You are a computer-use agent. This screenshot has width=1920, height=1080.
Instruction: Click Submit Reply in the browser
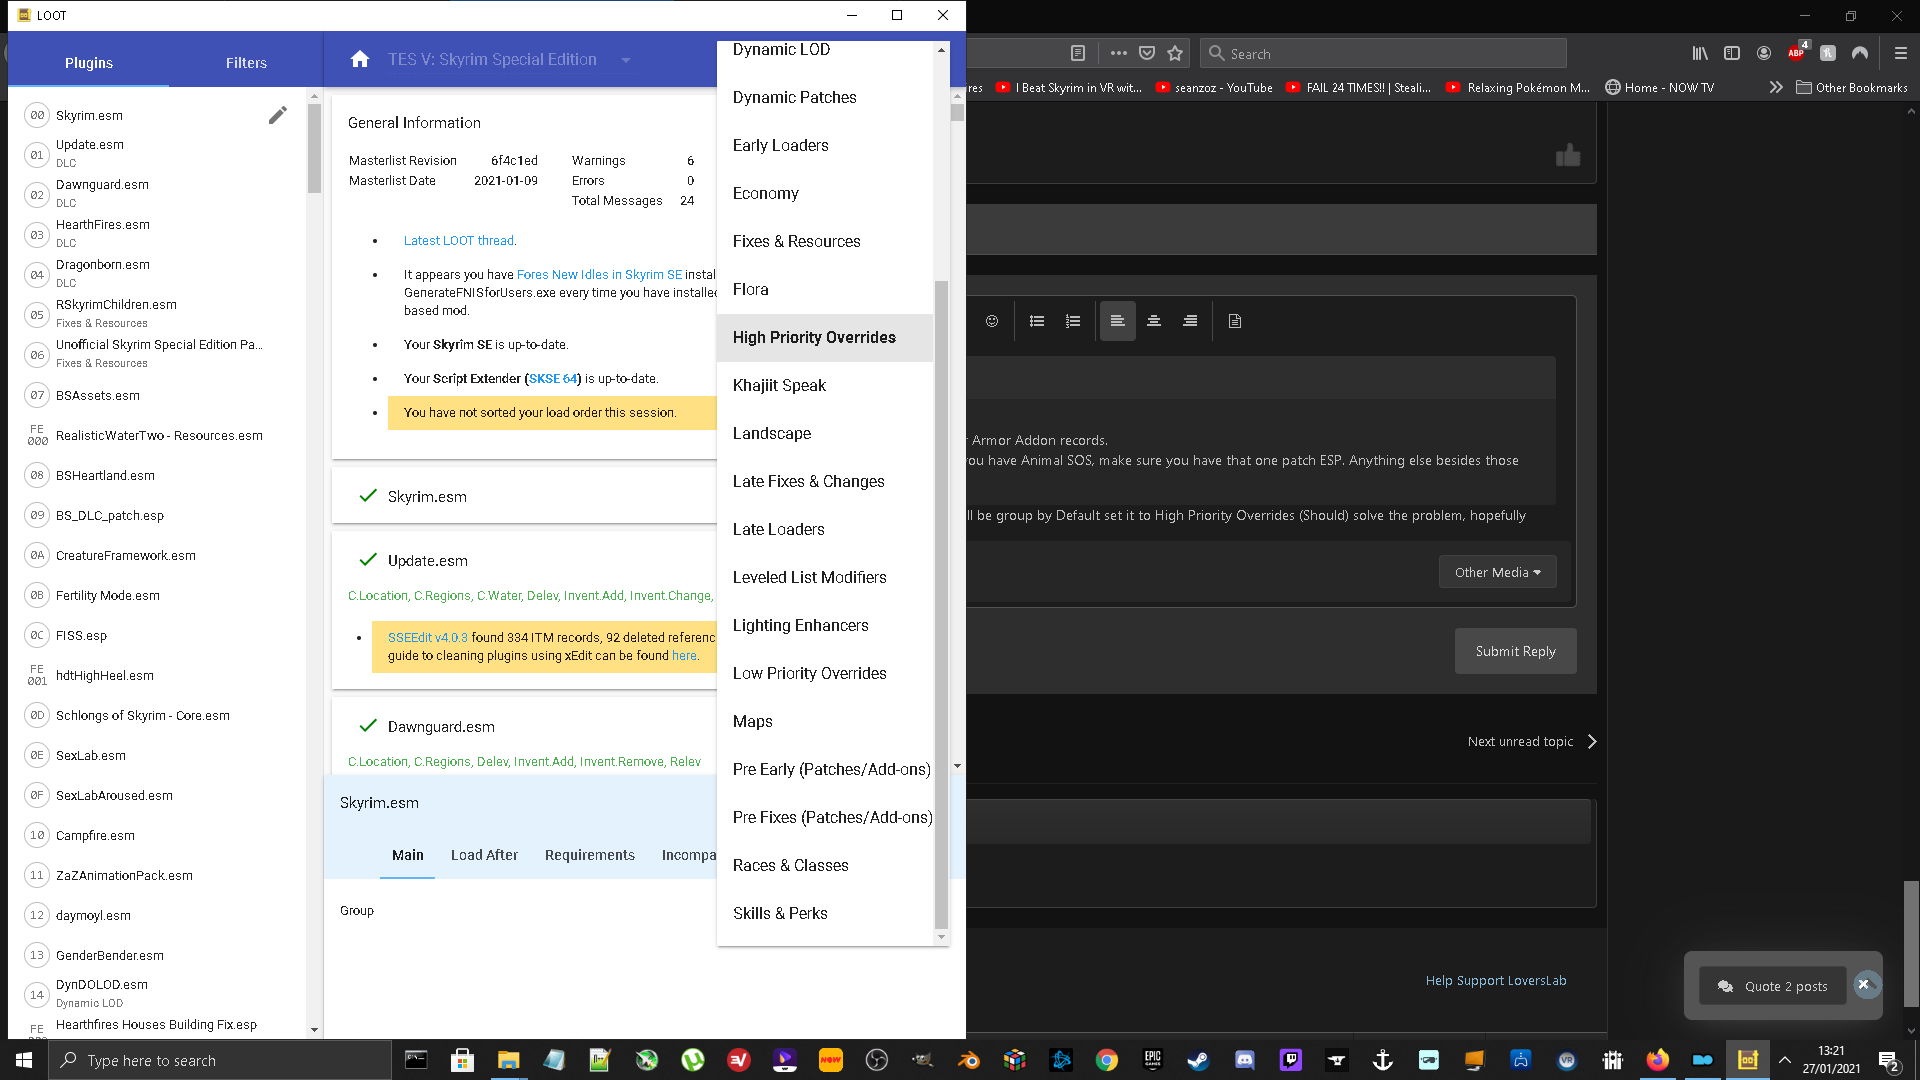tap(1515, 651)
